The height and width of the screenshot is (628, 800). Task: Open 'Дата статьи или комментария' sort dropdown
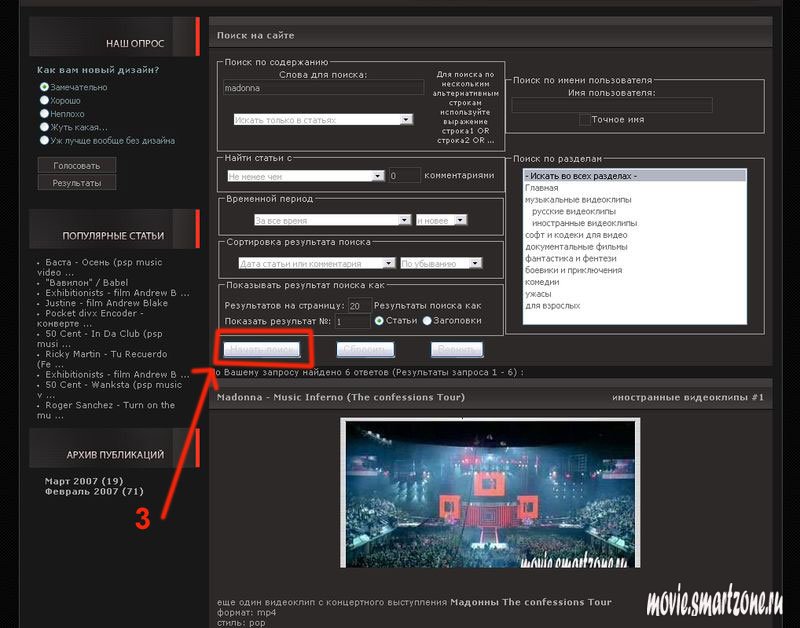click(316, 263)
